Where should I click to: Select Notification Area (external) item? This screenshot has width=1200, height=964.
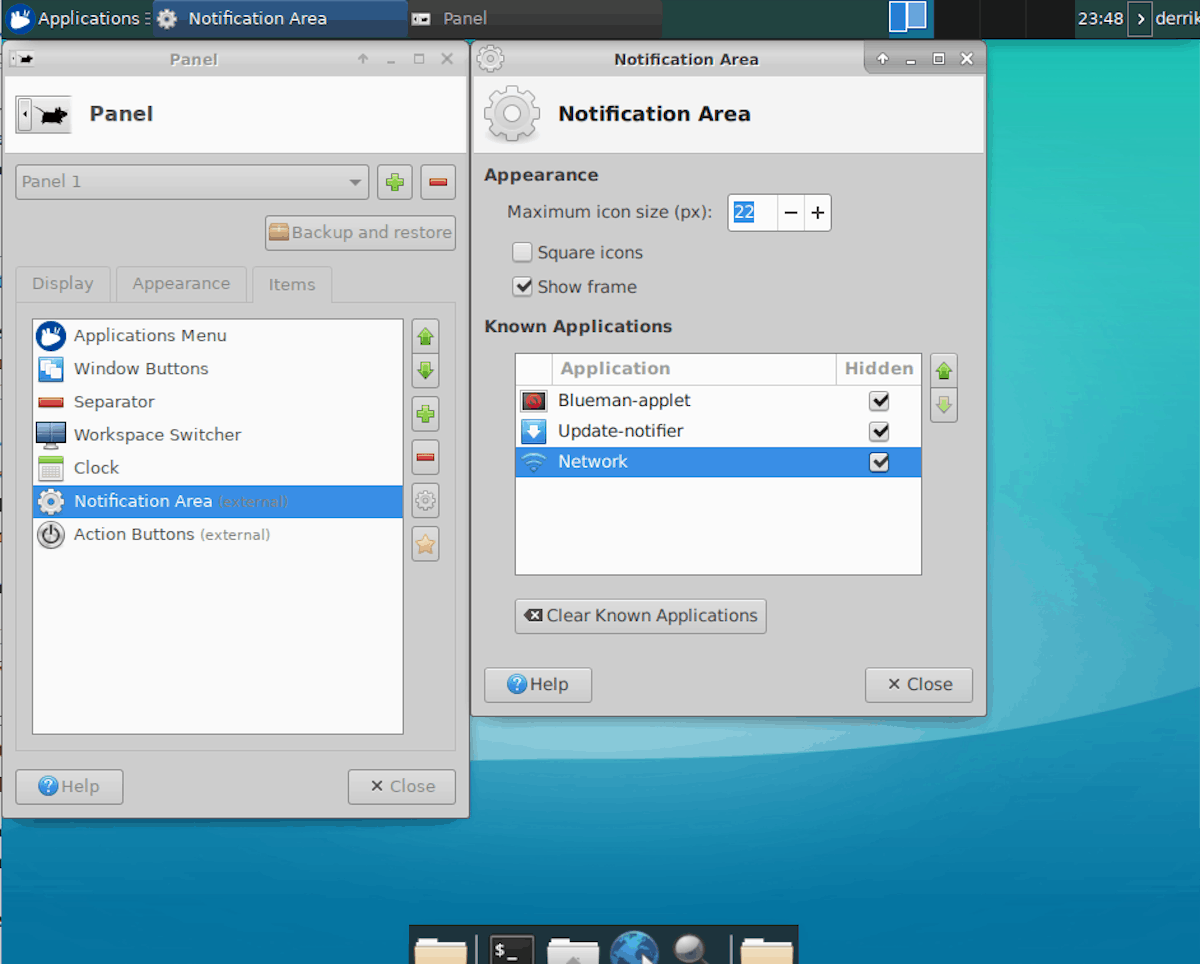218,502
